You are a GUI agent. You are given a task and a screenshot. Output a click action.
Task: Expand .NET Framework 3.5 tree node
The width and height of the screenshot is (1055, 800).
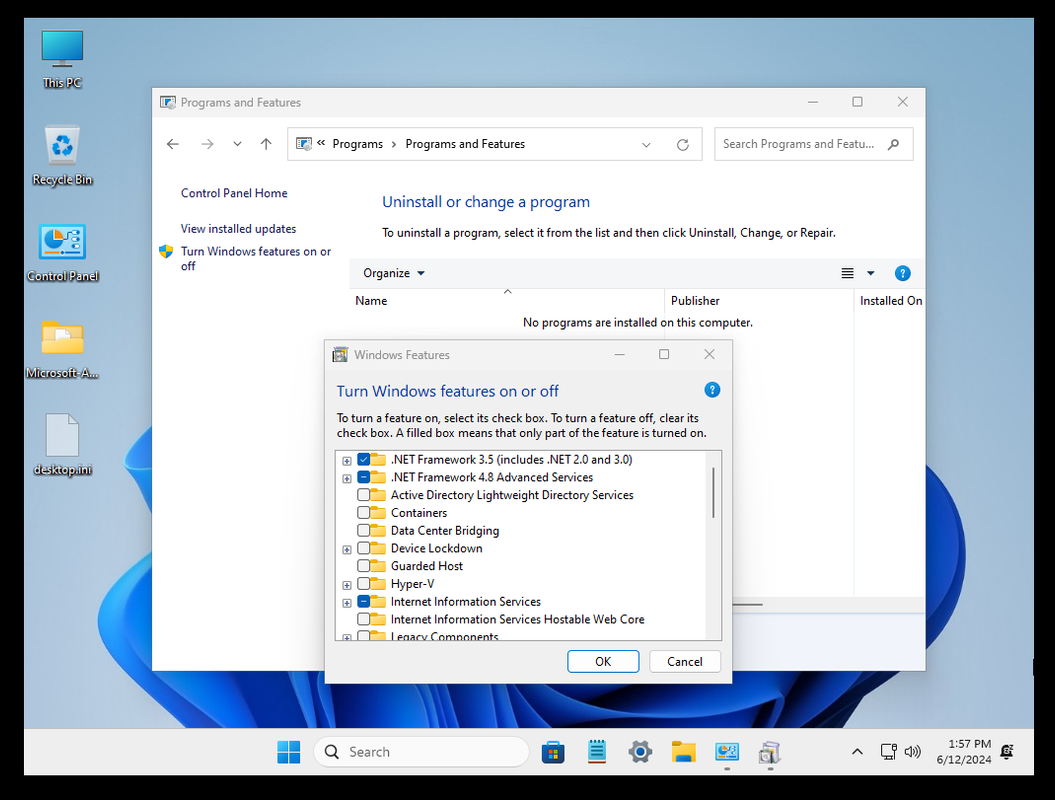click(347, 461)
